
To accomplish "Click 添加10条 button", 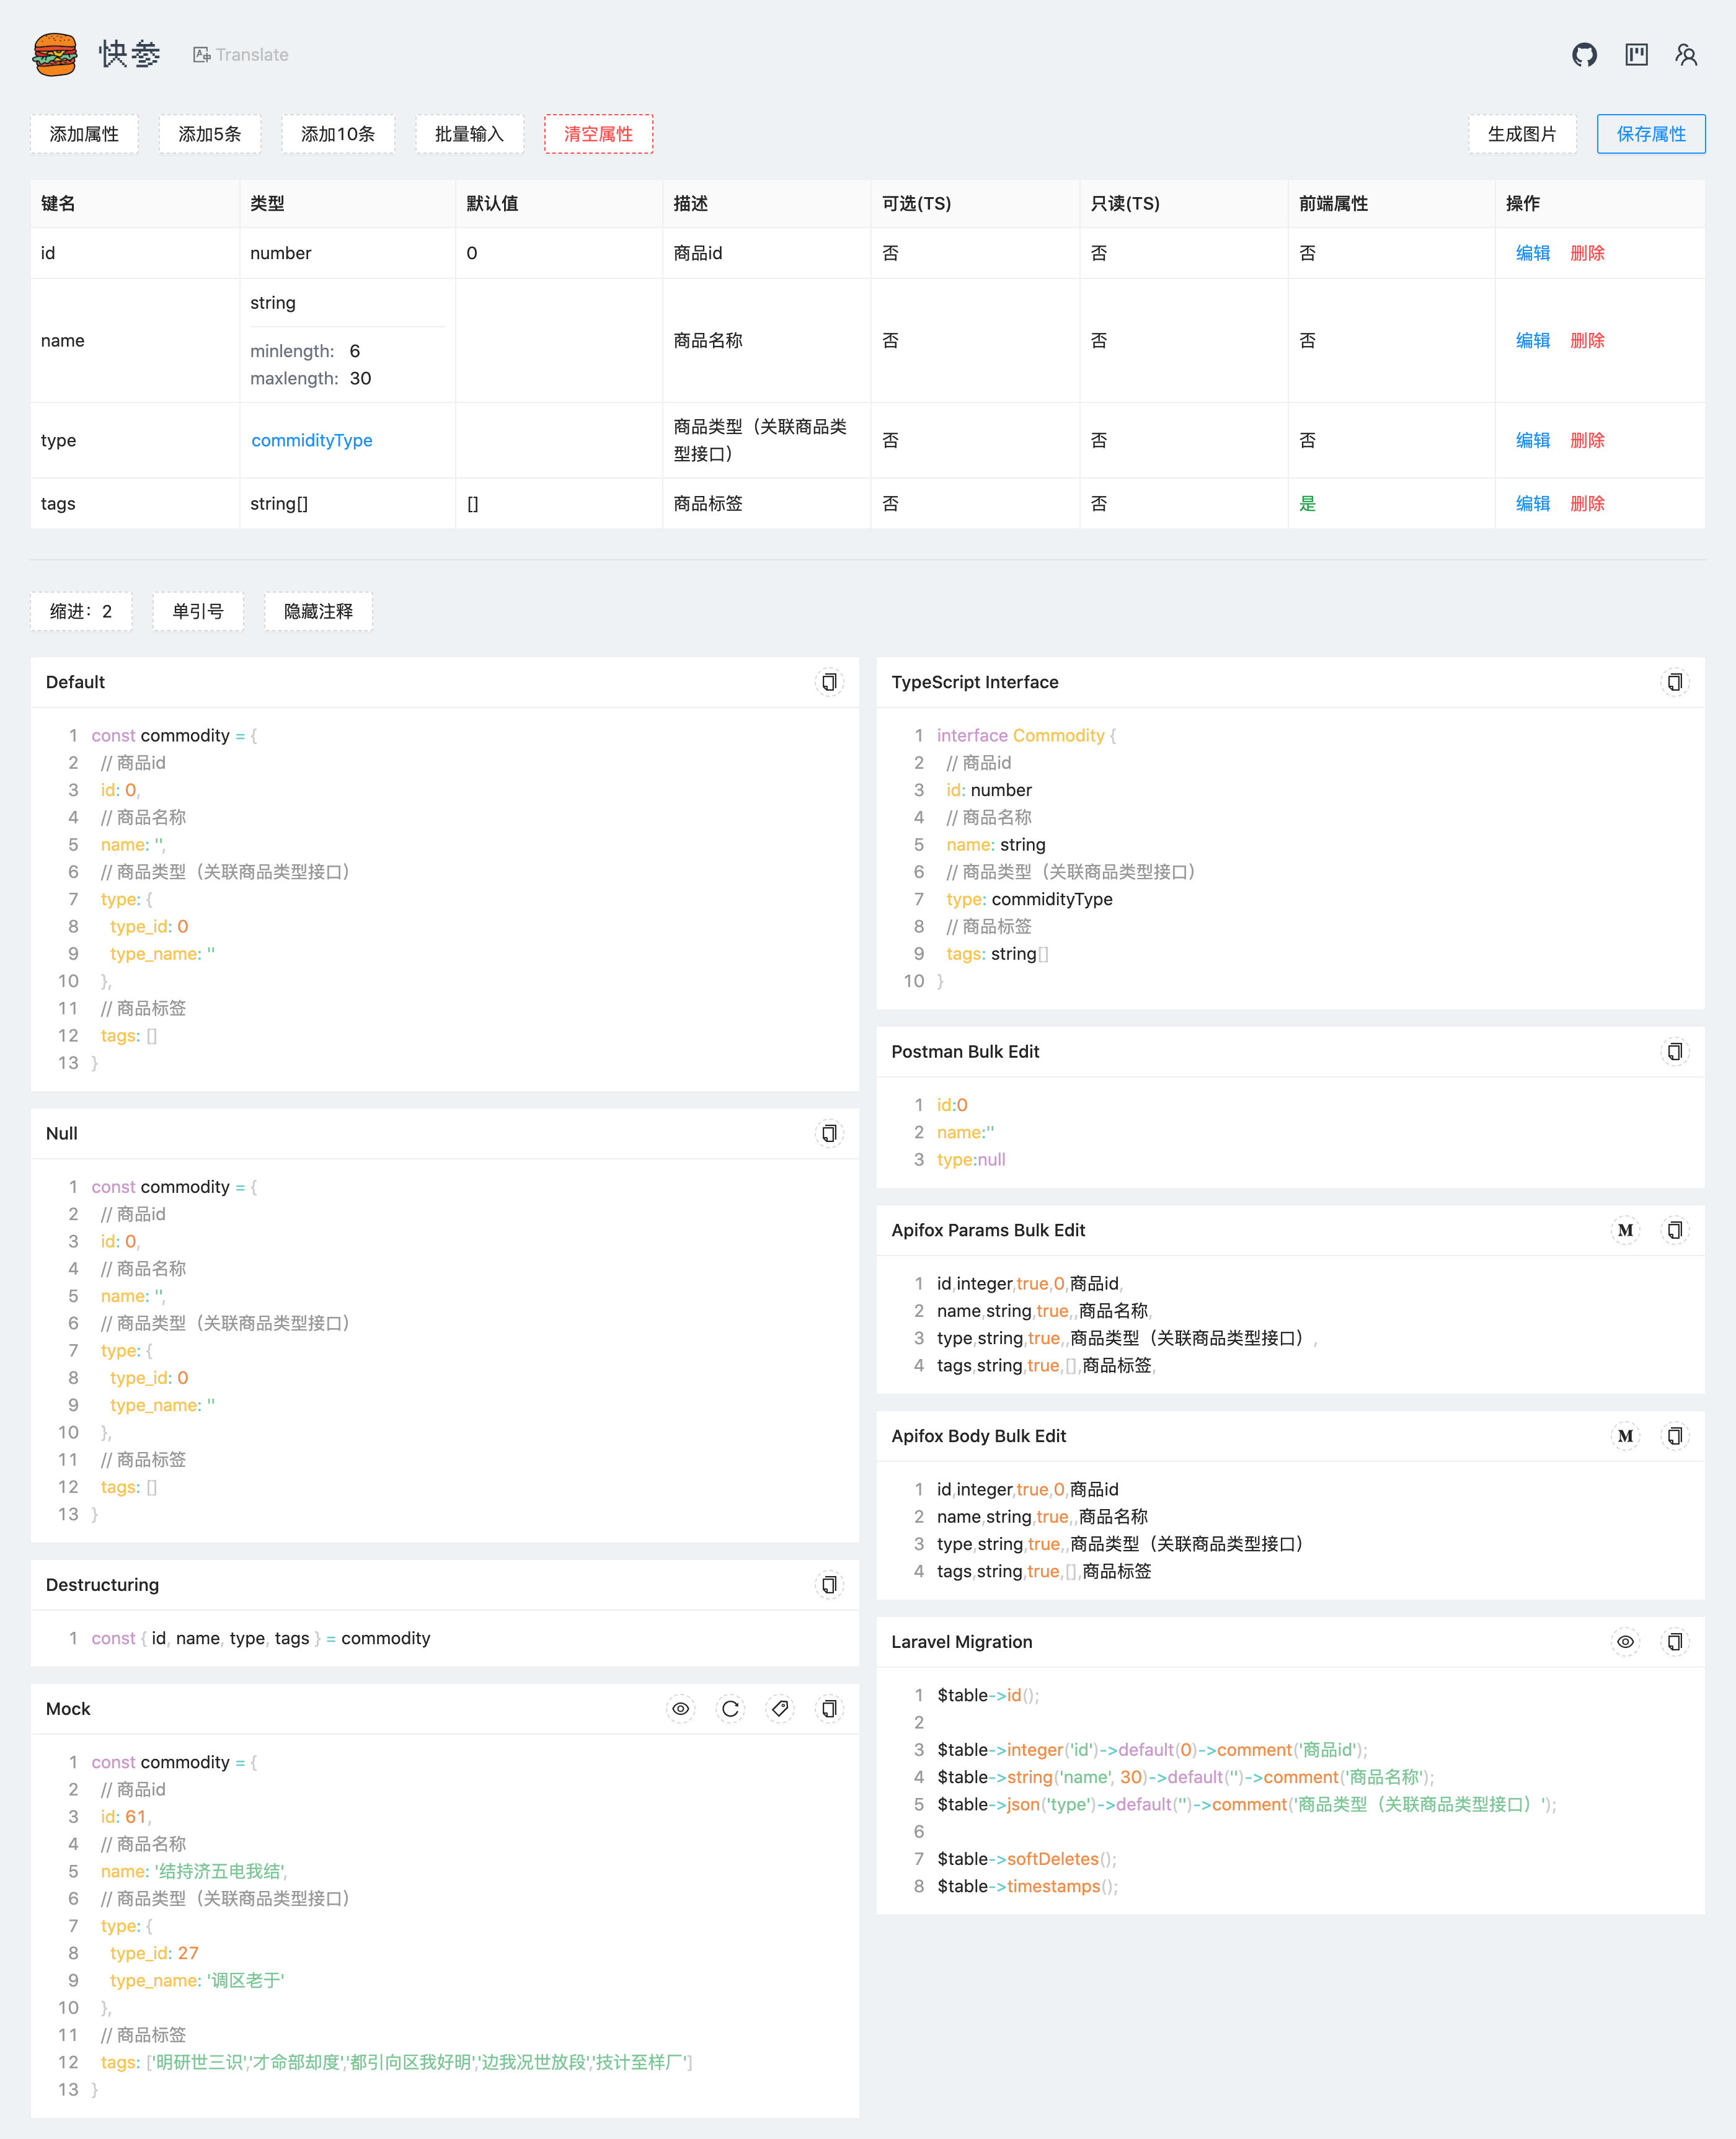I will click(x=338, y=134).
